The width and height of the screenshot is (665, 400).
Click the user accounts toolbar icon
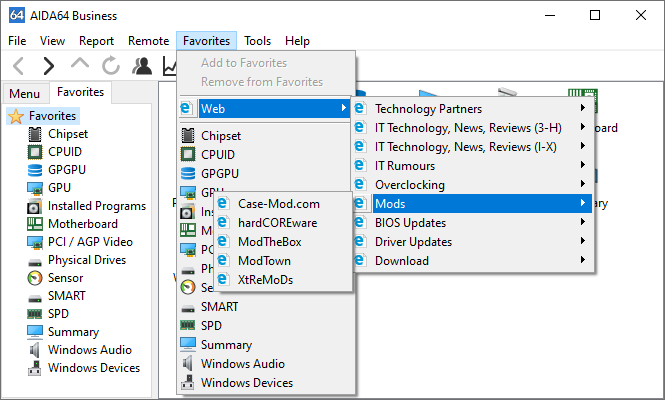point(142,66)
